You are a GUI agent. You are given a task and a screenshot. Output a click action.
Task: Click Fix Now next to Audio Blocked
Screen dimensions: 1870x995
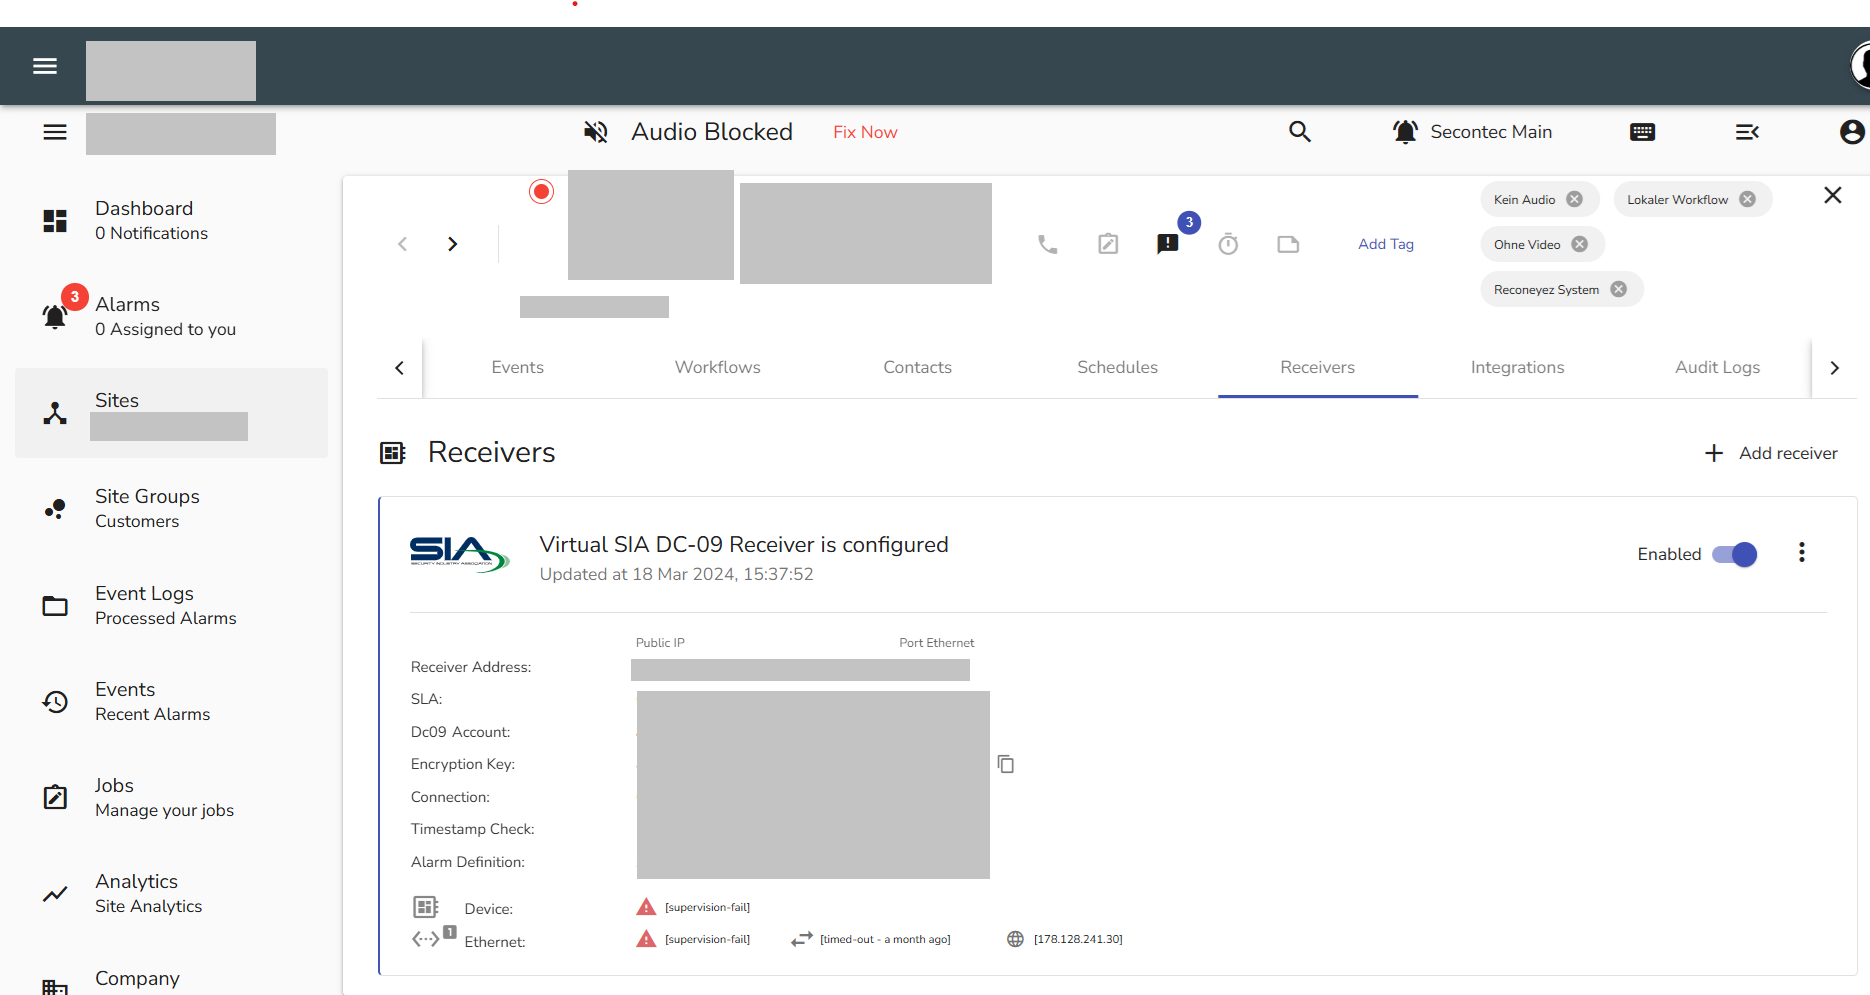pyautogui.click(x=865, y=131)
